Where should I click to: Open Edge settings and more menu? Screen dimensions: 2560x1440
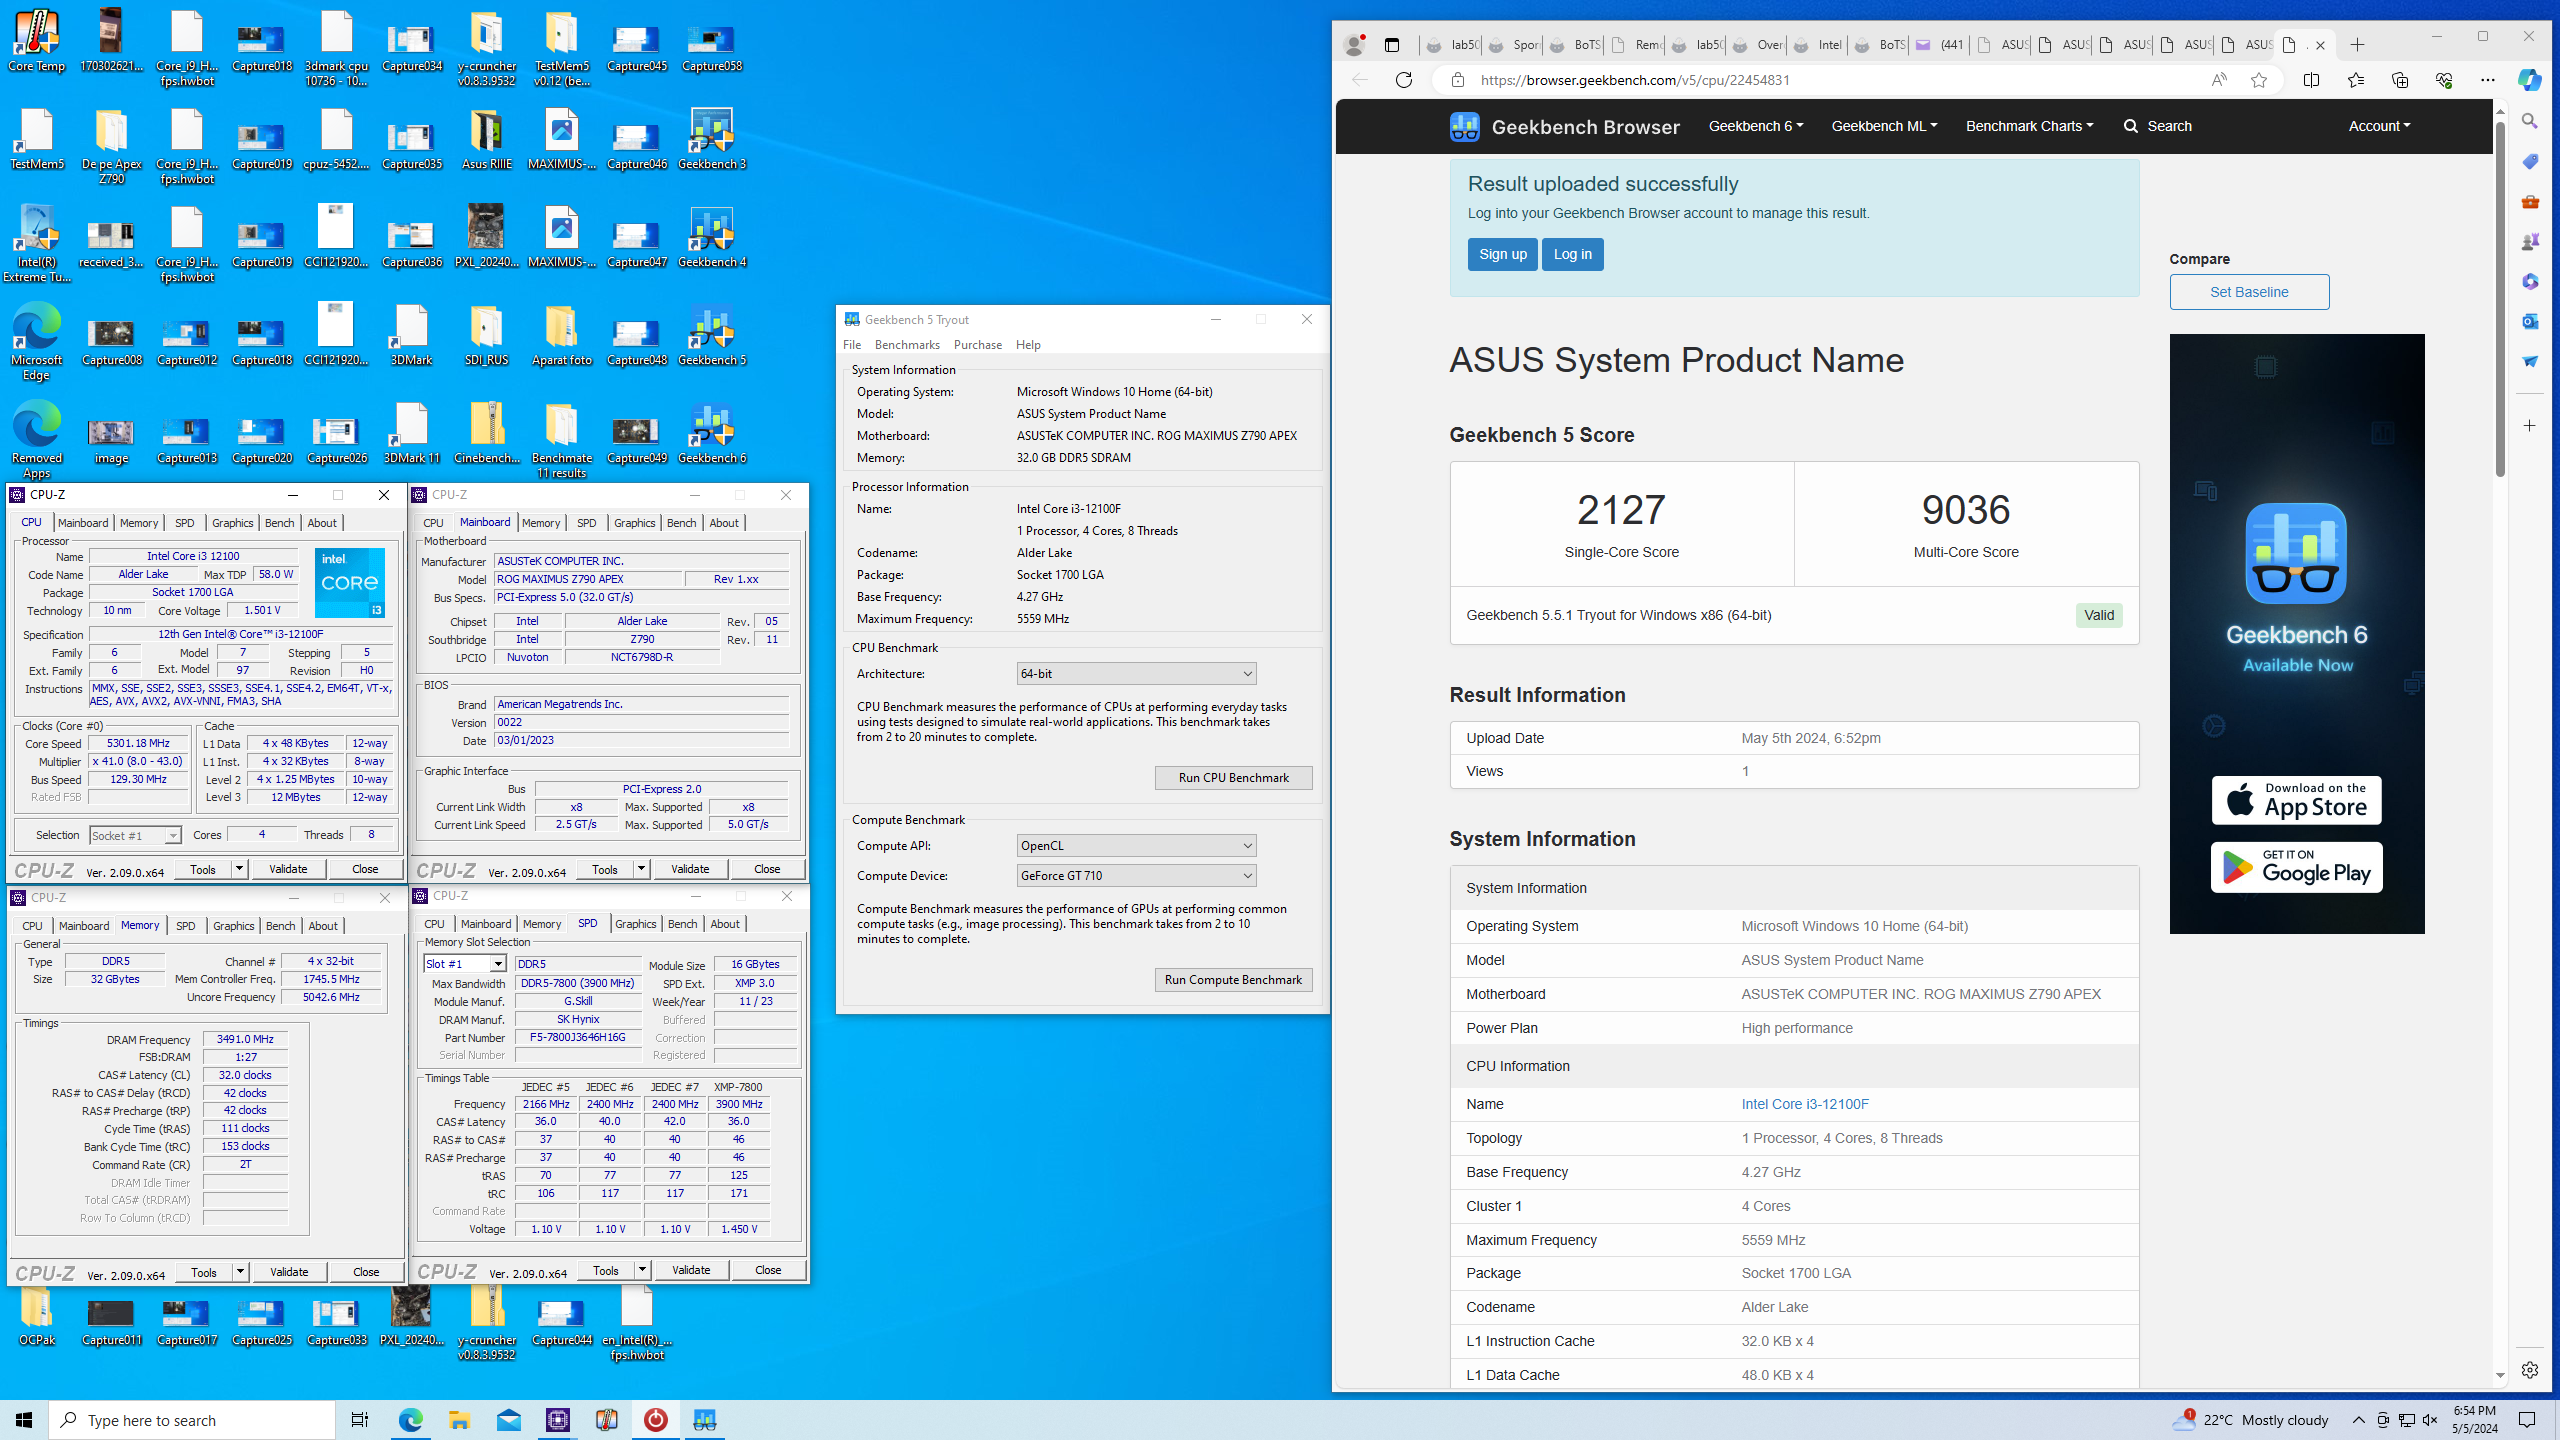[2487, 80]
